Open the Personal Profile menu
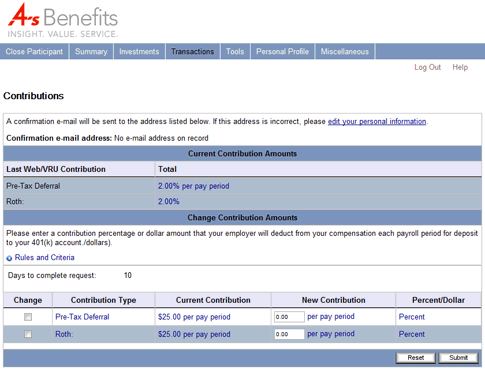485x376 pixels. 283,52
